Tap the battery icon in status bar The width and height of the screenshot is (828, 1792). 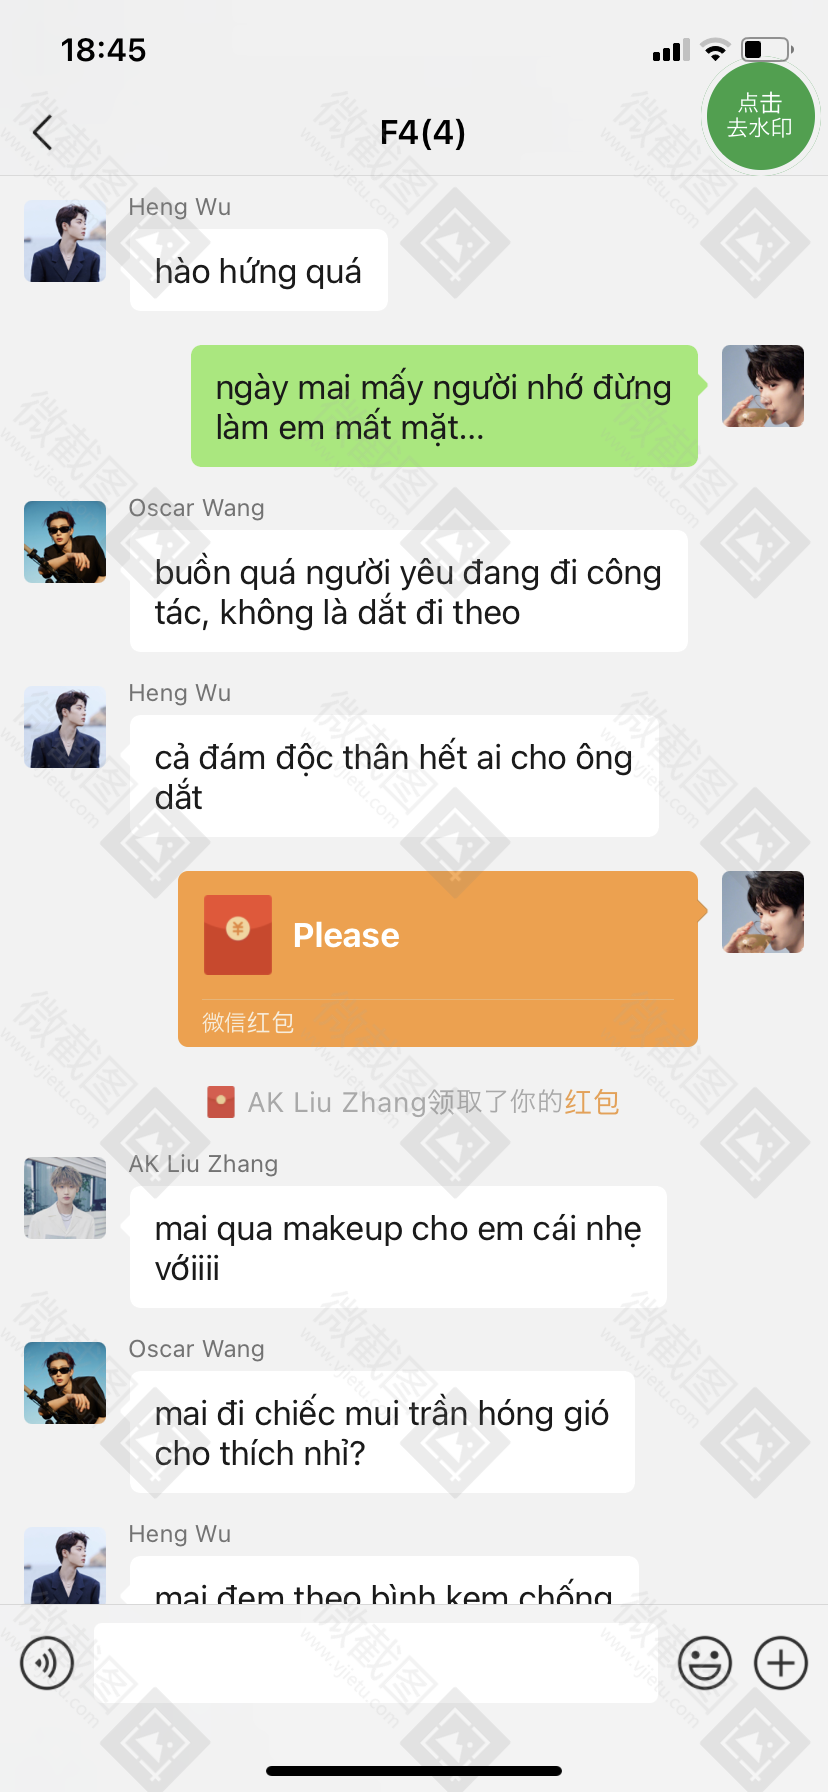pyautogui.click(x=767, y=49)
